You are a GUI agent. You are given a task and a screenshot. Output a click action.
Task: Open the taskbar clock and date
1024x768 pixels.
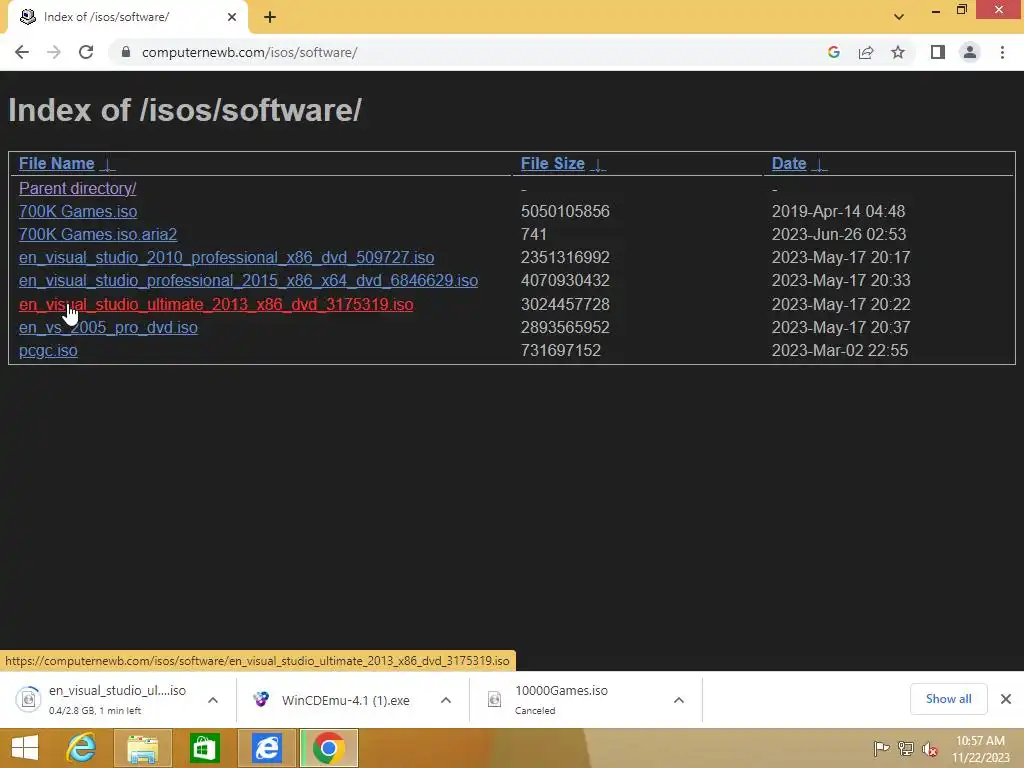click(981, 749)
